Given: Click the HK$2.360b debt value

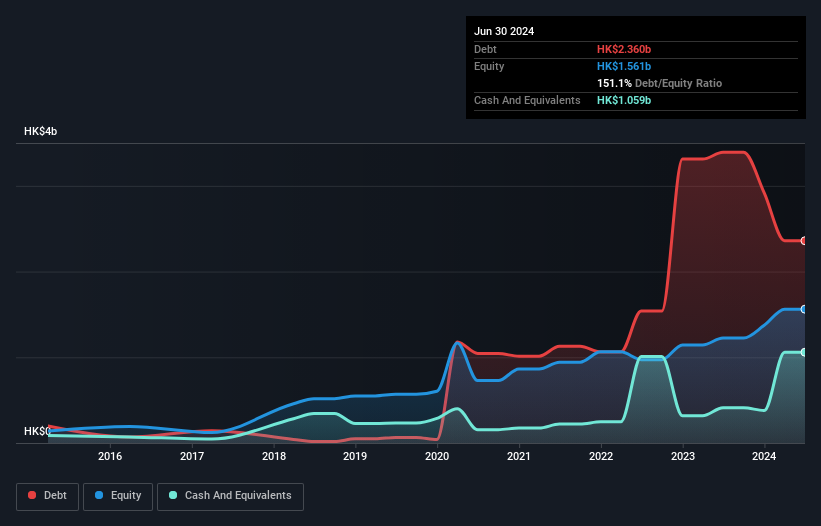Looking at the screenshot, I should click(624, 49).
